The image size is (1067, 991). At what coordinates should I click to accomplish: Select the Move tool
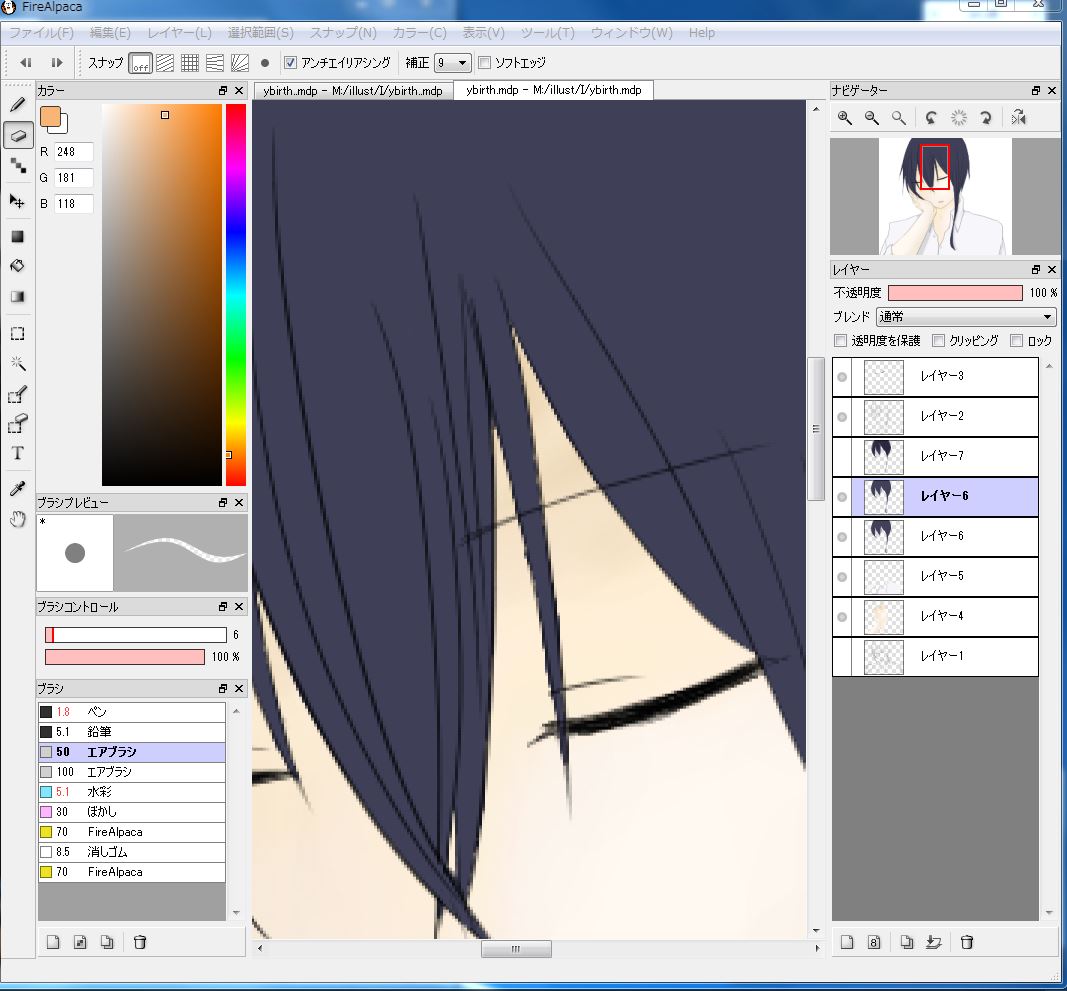tap(17, 201)
